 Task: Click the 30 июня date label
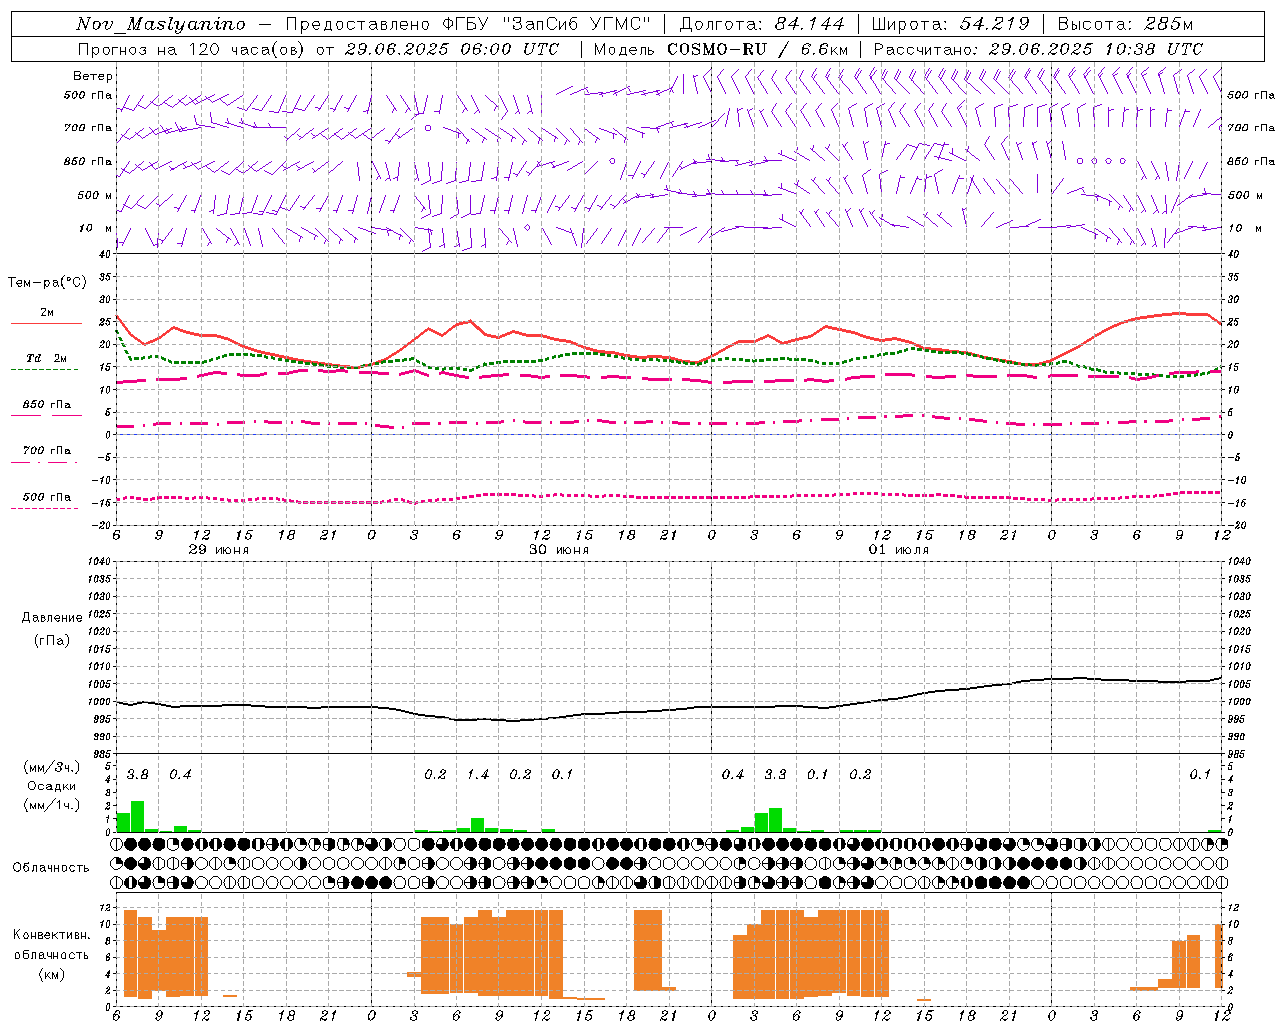559,550
